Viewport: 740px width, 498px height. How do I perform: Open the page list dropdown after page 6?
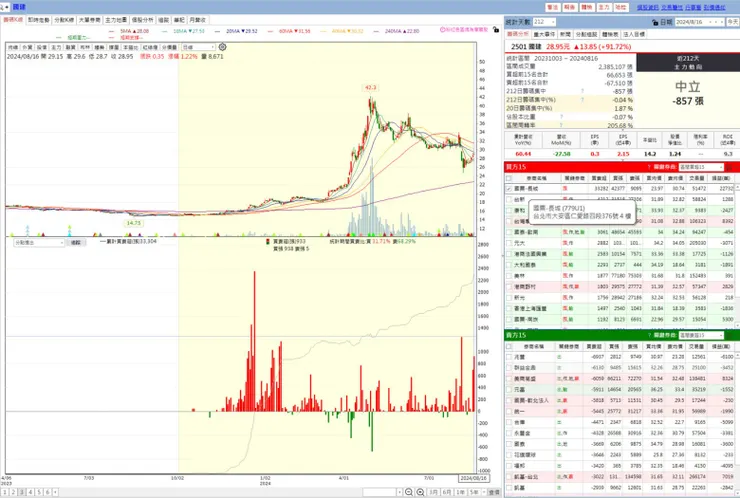click(x=55, y=492)
